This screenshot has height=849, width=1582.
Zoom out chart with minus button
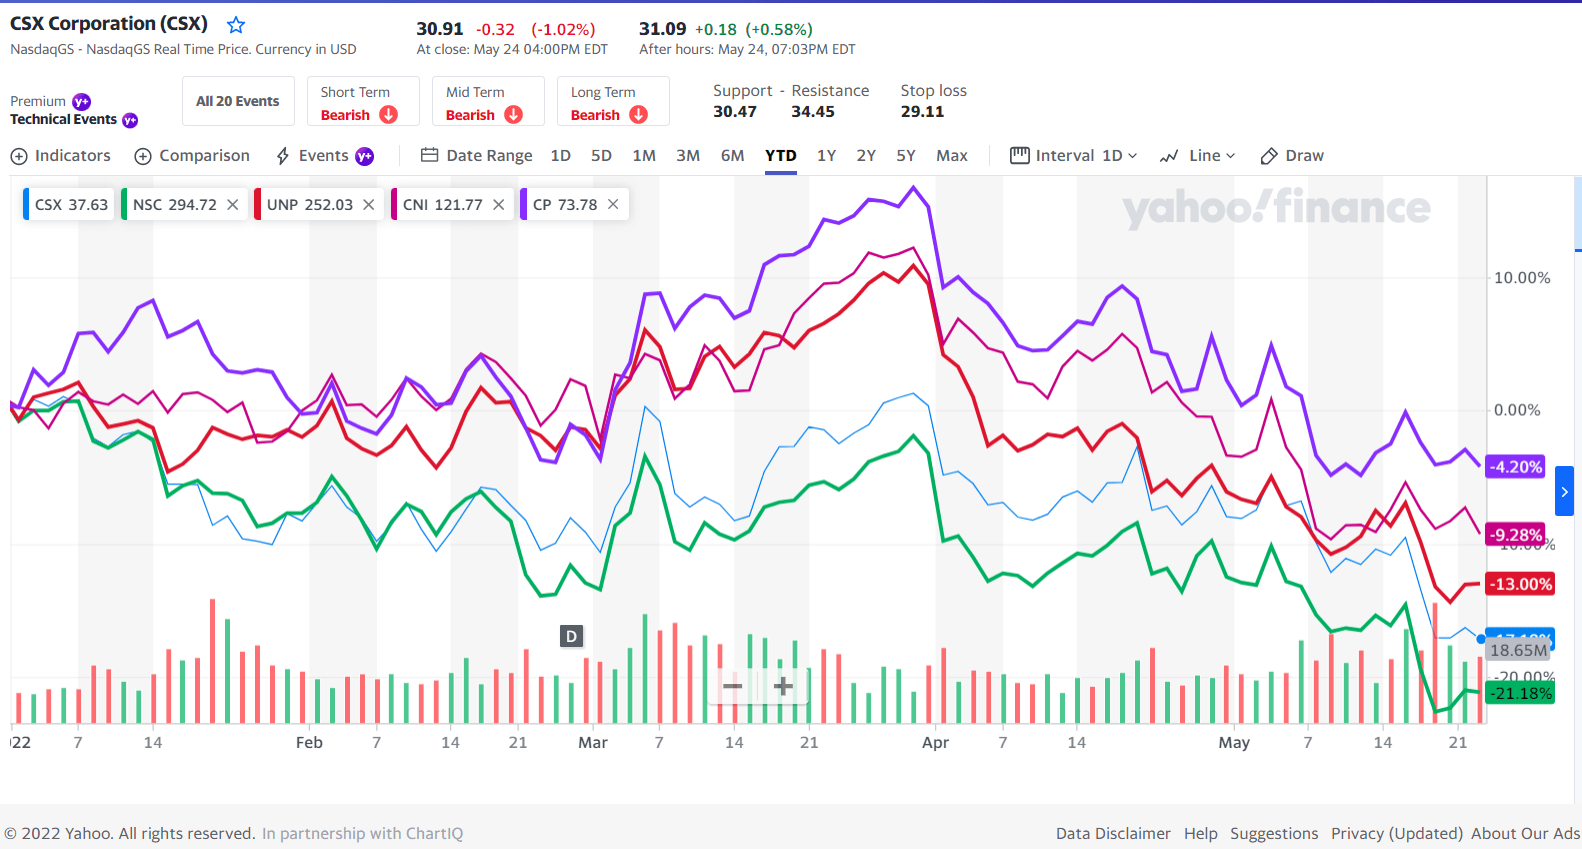pyautogui.click(x=732, y=686)
